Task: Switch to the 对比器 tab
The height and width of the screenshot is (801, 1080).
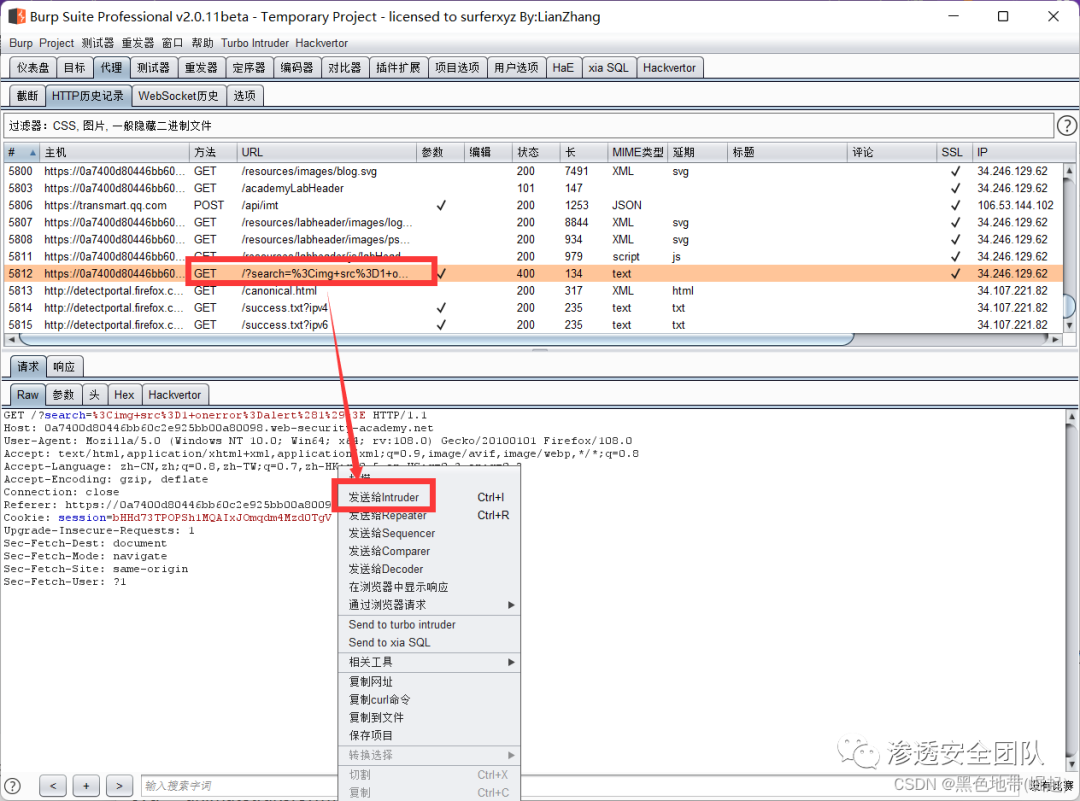Action: tap(344, 67)
